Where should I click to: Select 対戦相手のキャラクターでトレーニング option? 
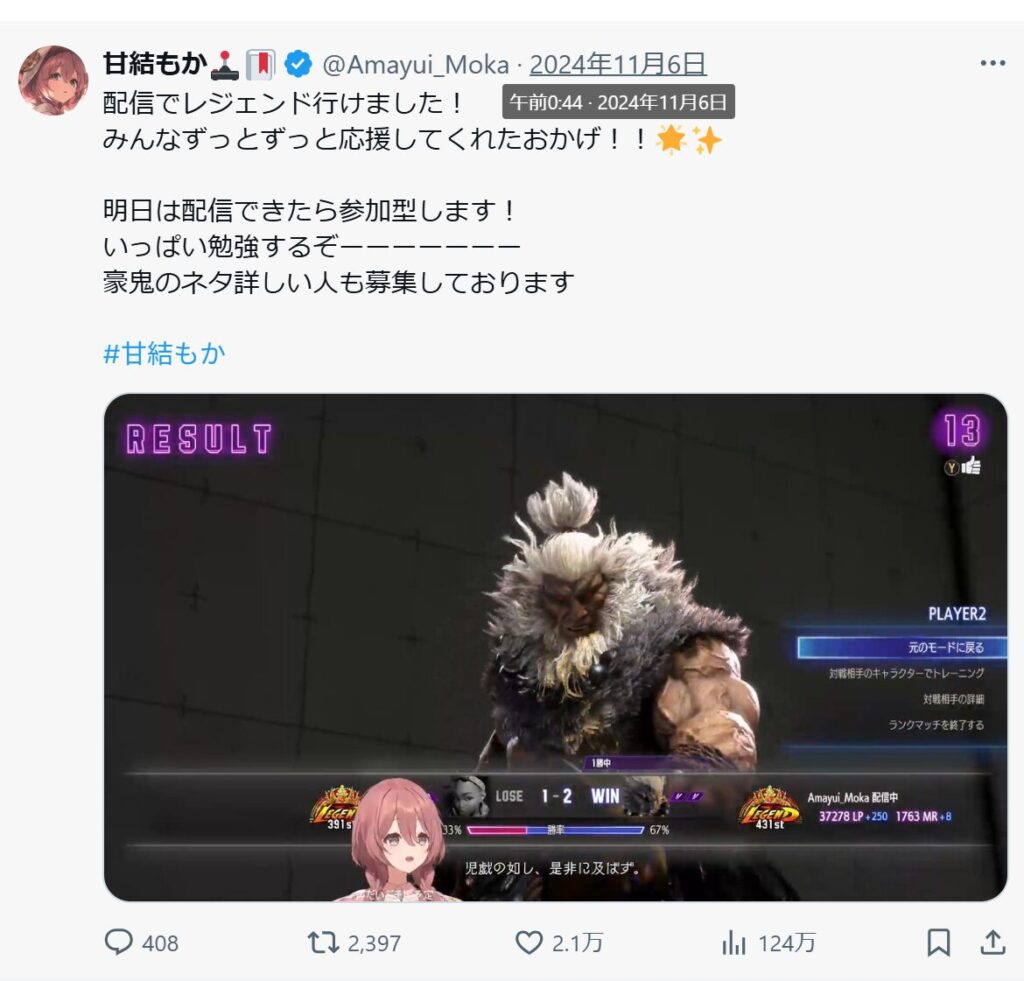[x=906, y=673]
